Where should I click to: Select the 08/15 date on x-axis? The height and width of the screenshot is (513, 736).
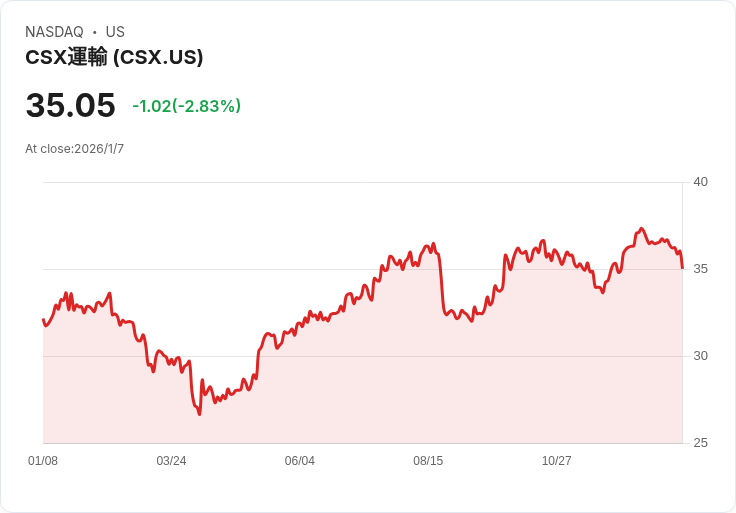point(428,461)
